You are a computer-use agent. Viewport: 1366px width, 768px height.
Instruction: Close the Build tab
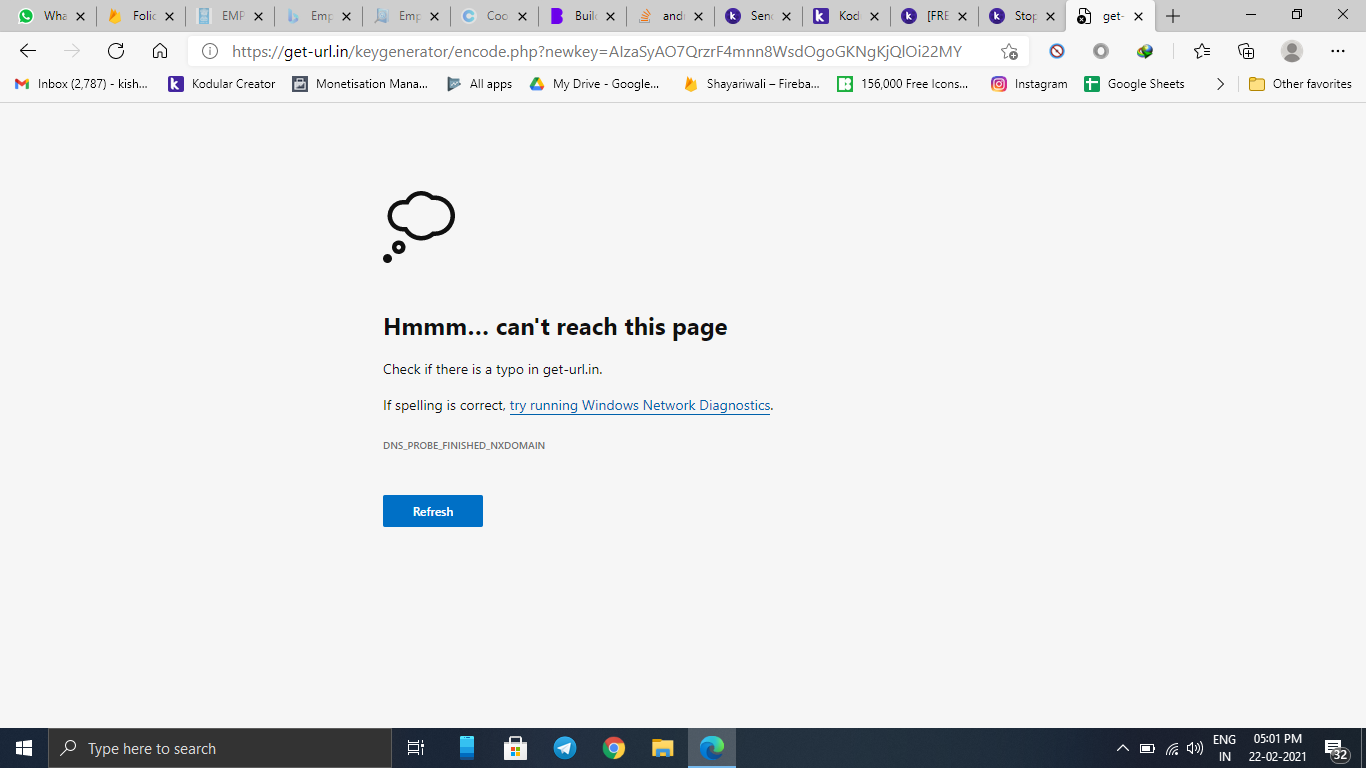610,16
